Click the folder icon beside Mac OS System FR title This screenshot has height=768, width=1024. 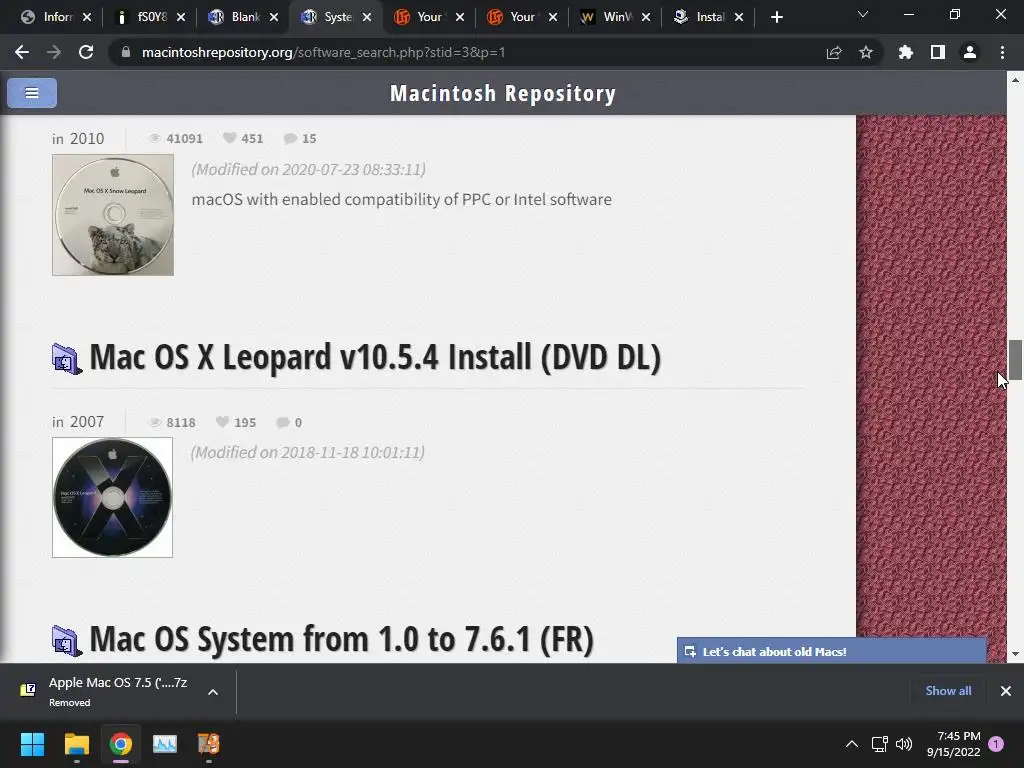point(67,641)
